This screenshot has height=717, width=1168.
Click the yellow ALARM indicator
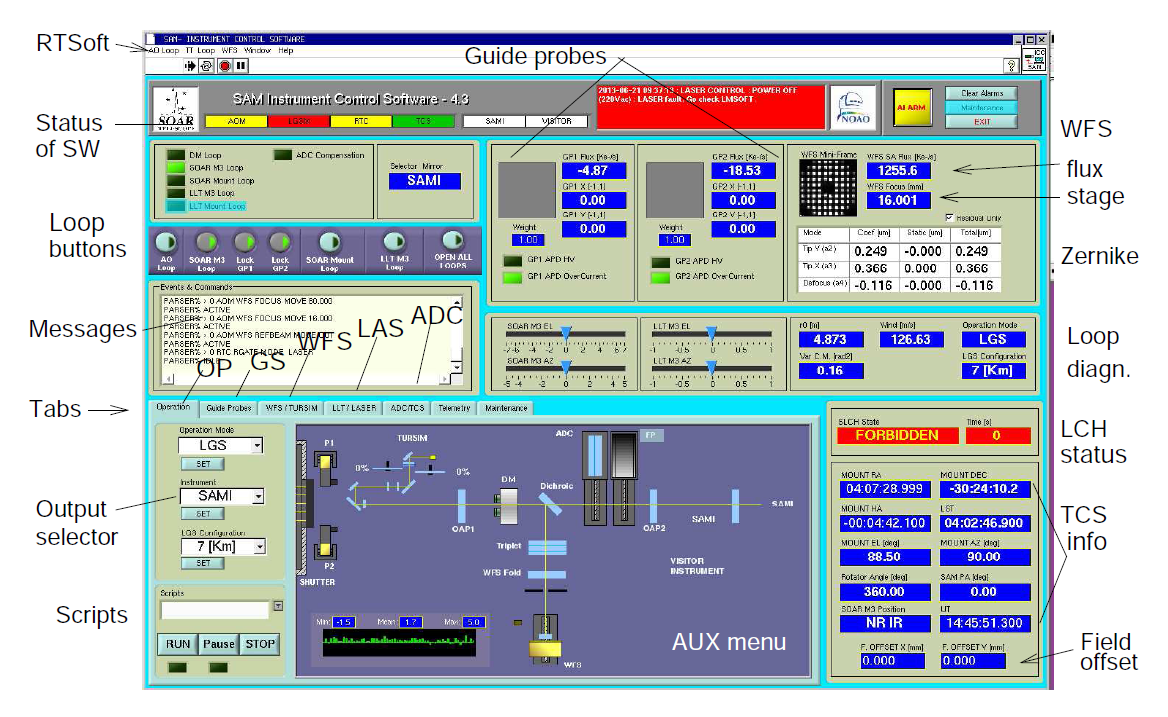point(910,108)
